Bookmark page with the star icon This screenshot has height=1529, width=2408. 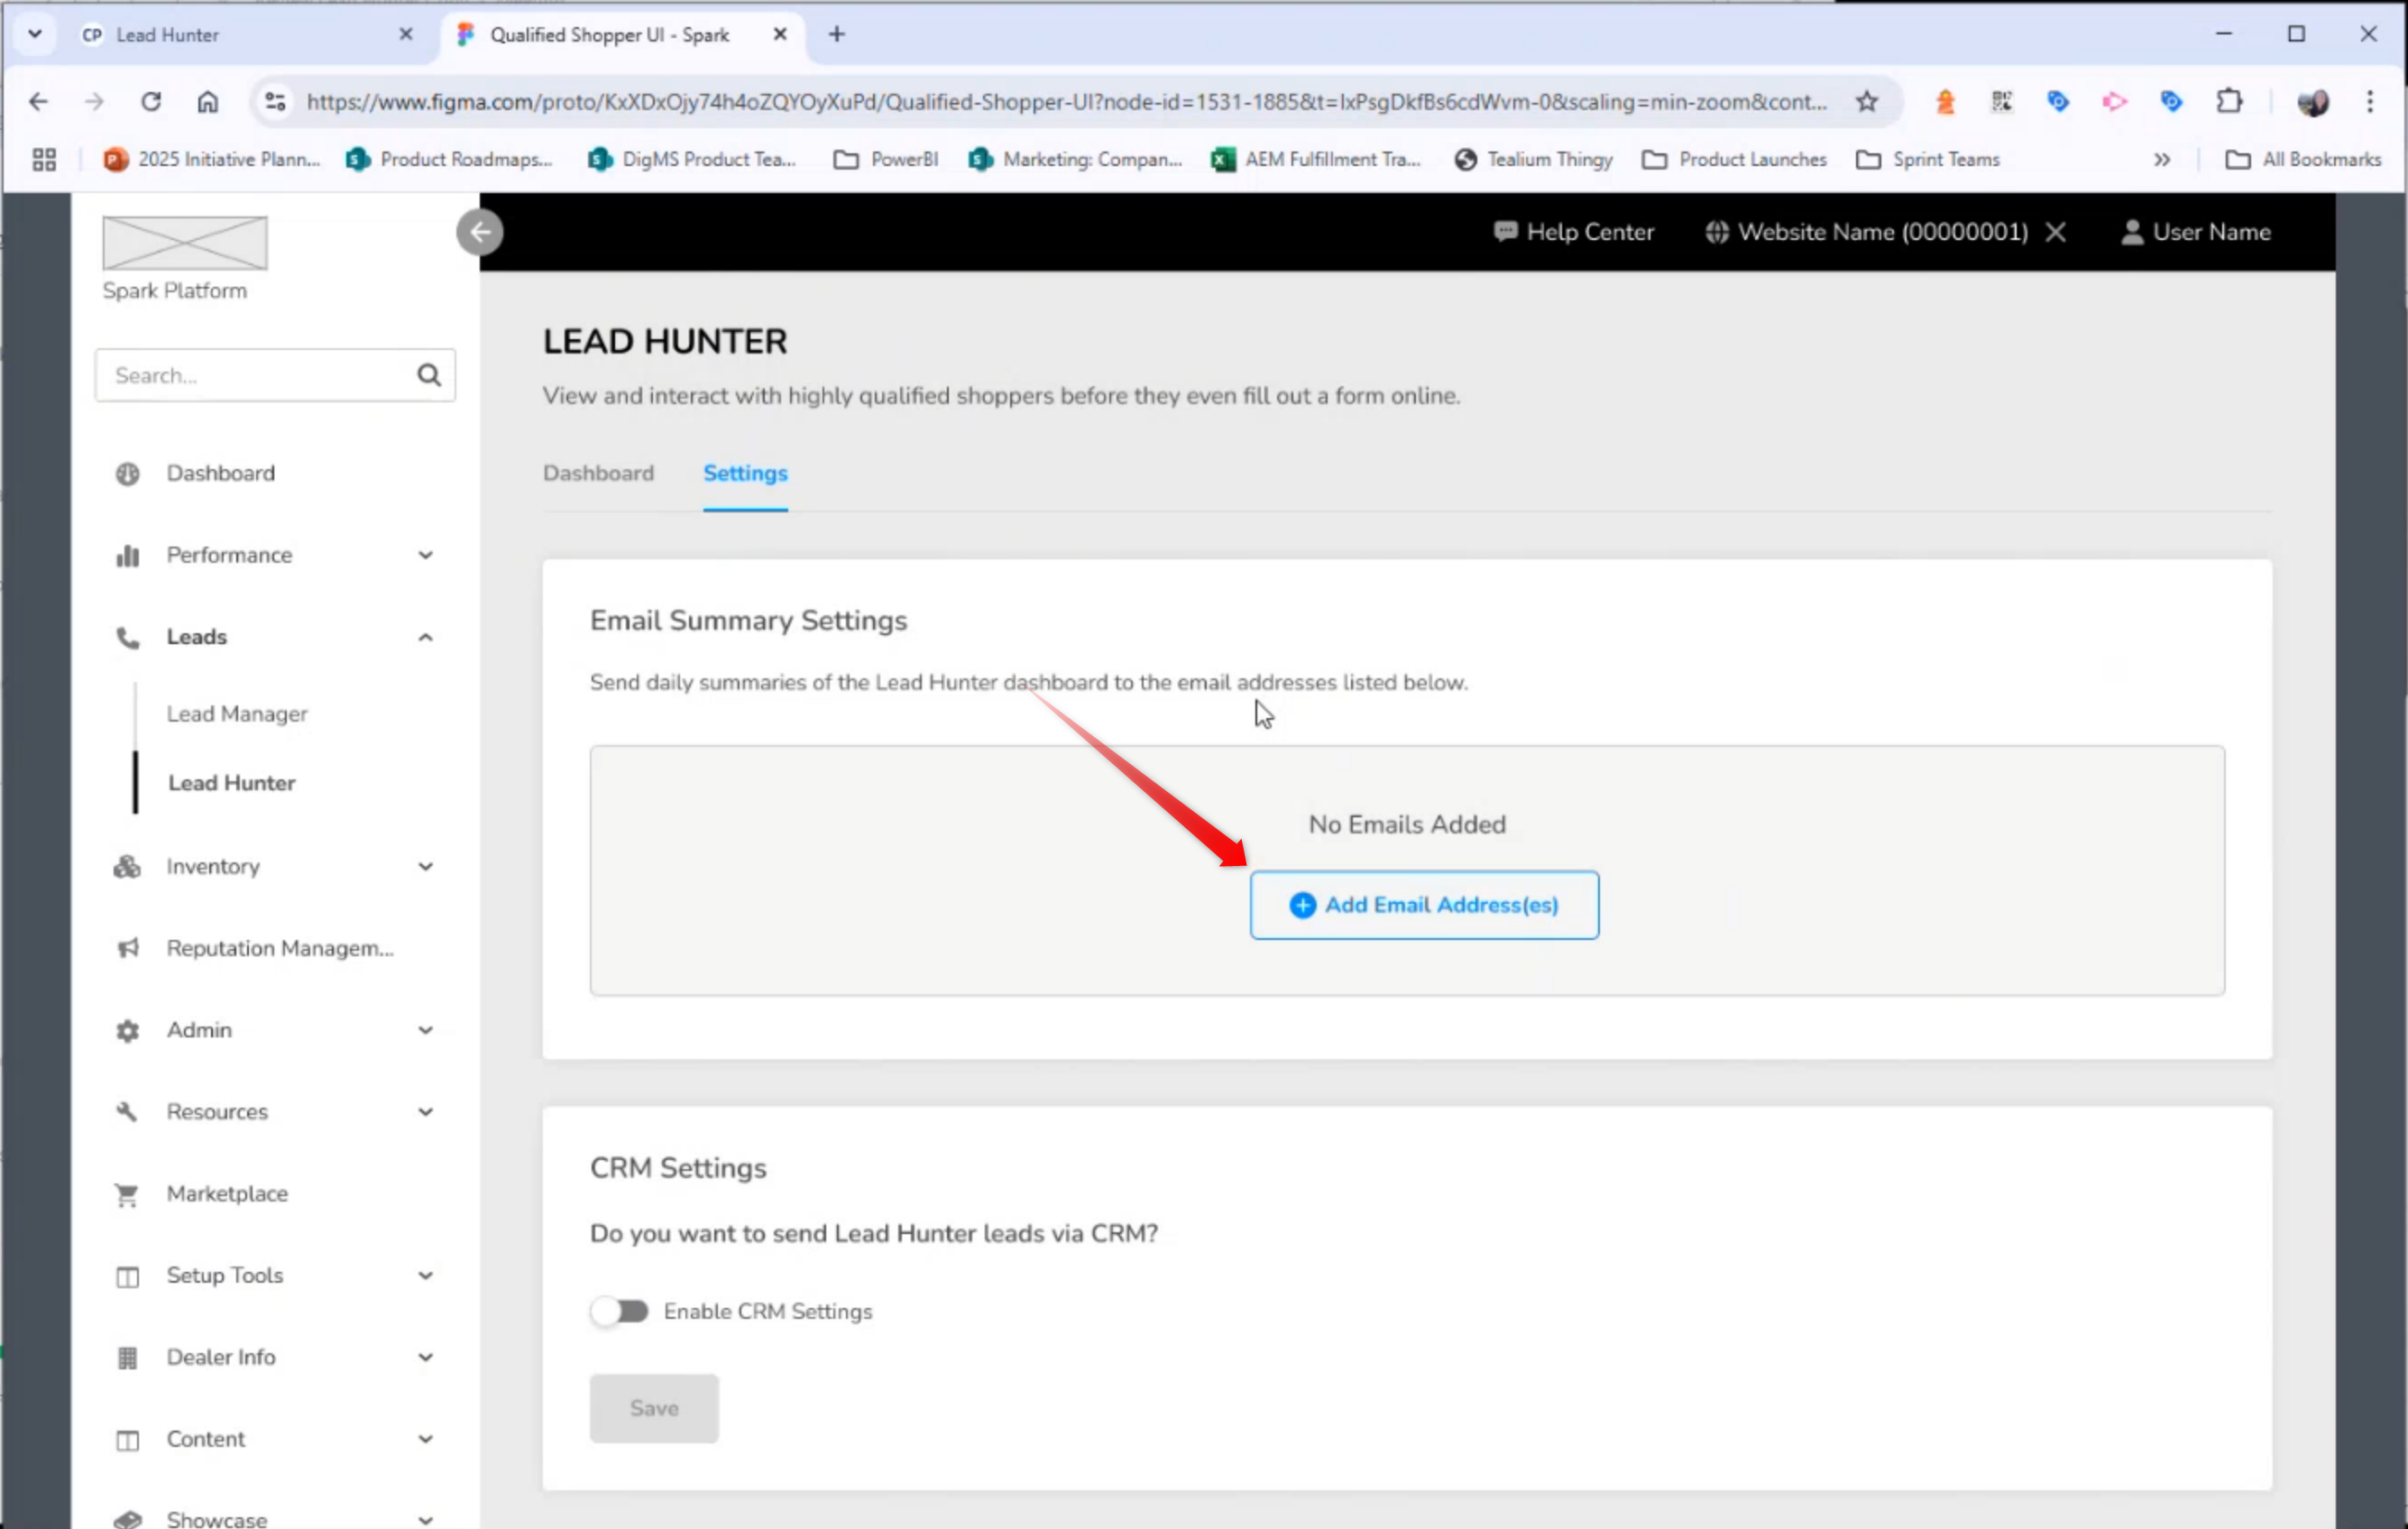1867,101
